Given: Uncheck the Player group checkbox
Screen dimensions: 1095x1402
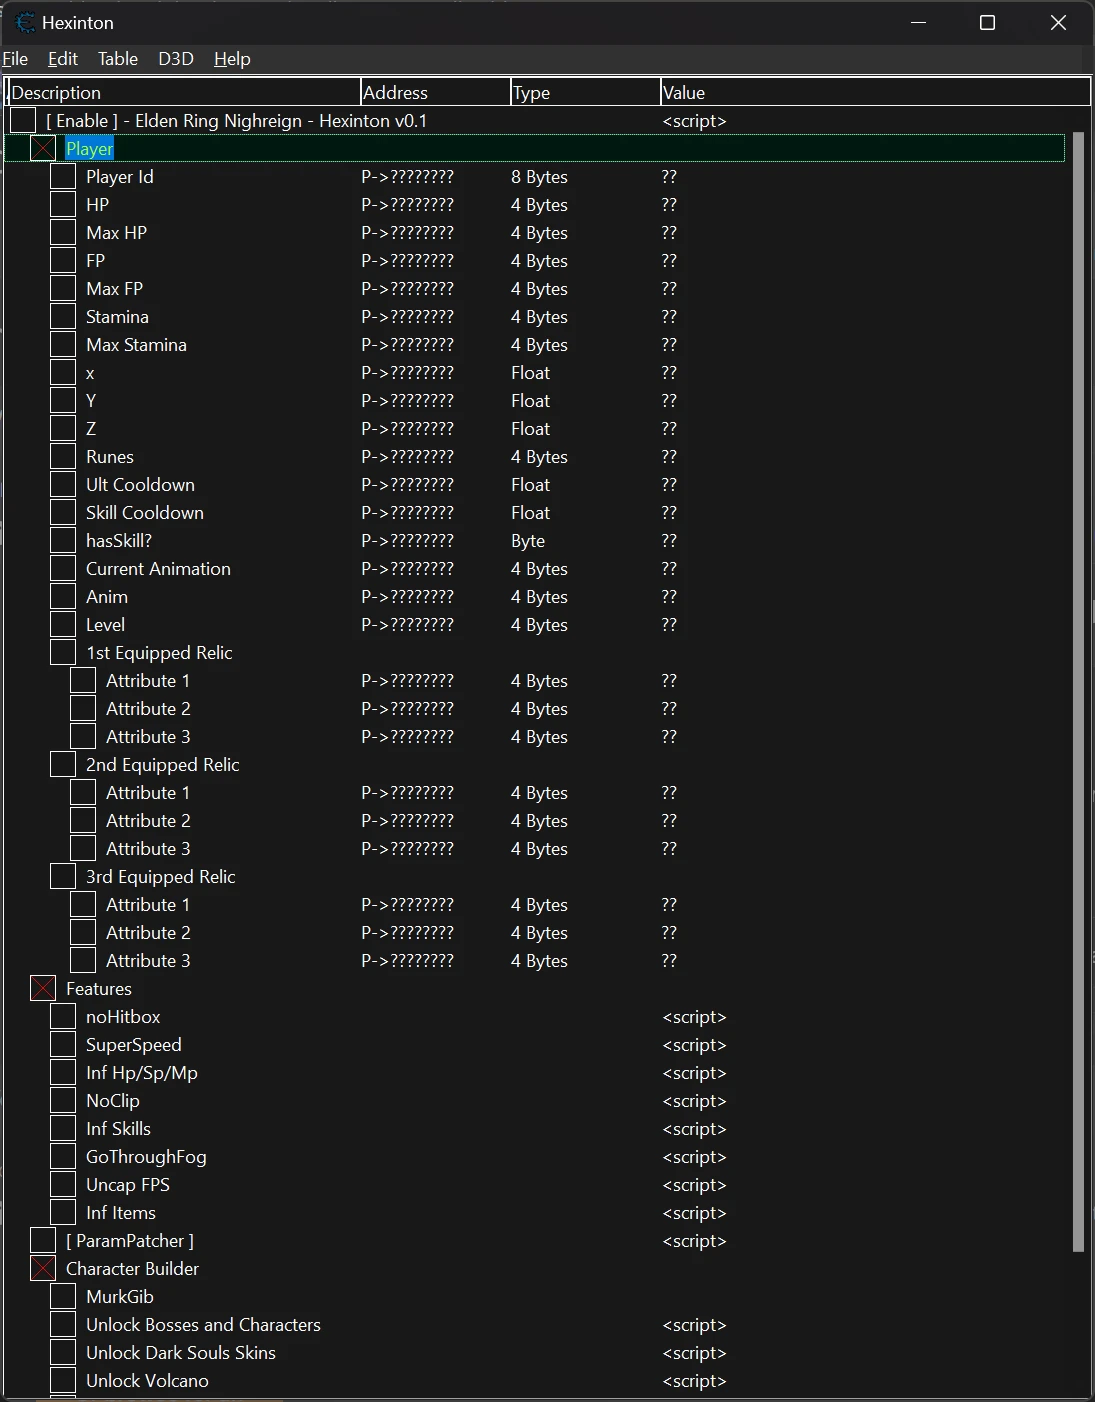Looking at the screenshot, I should pos(42,148).
